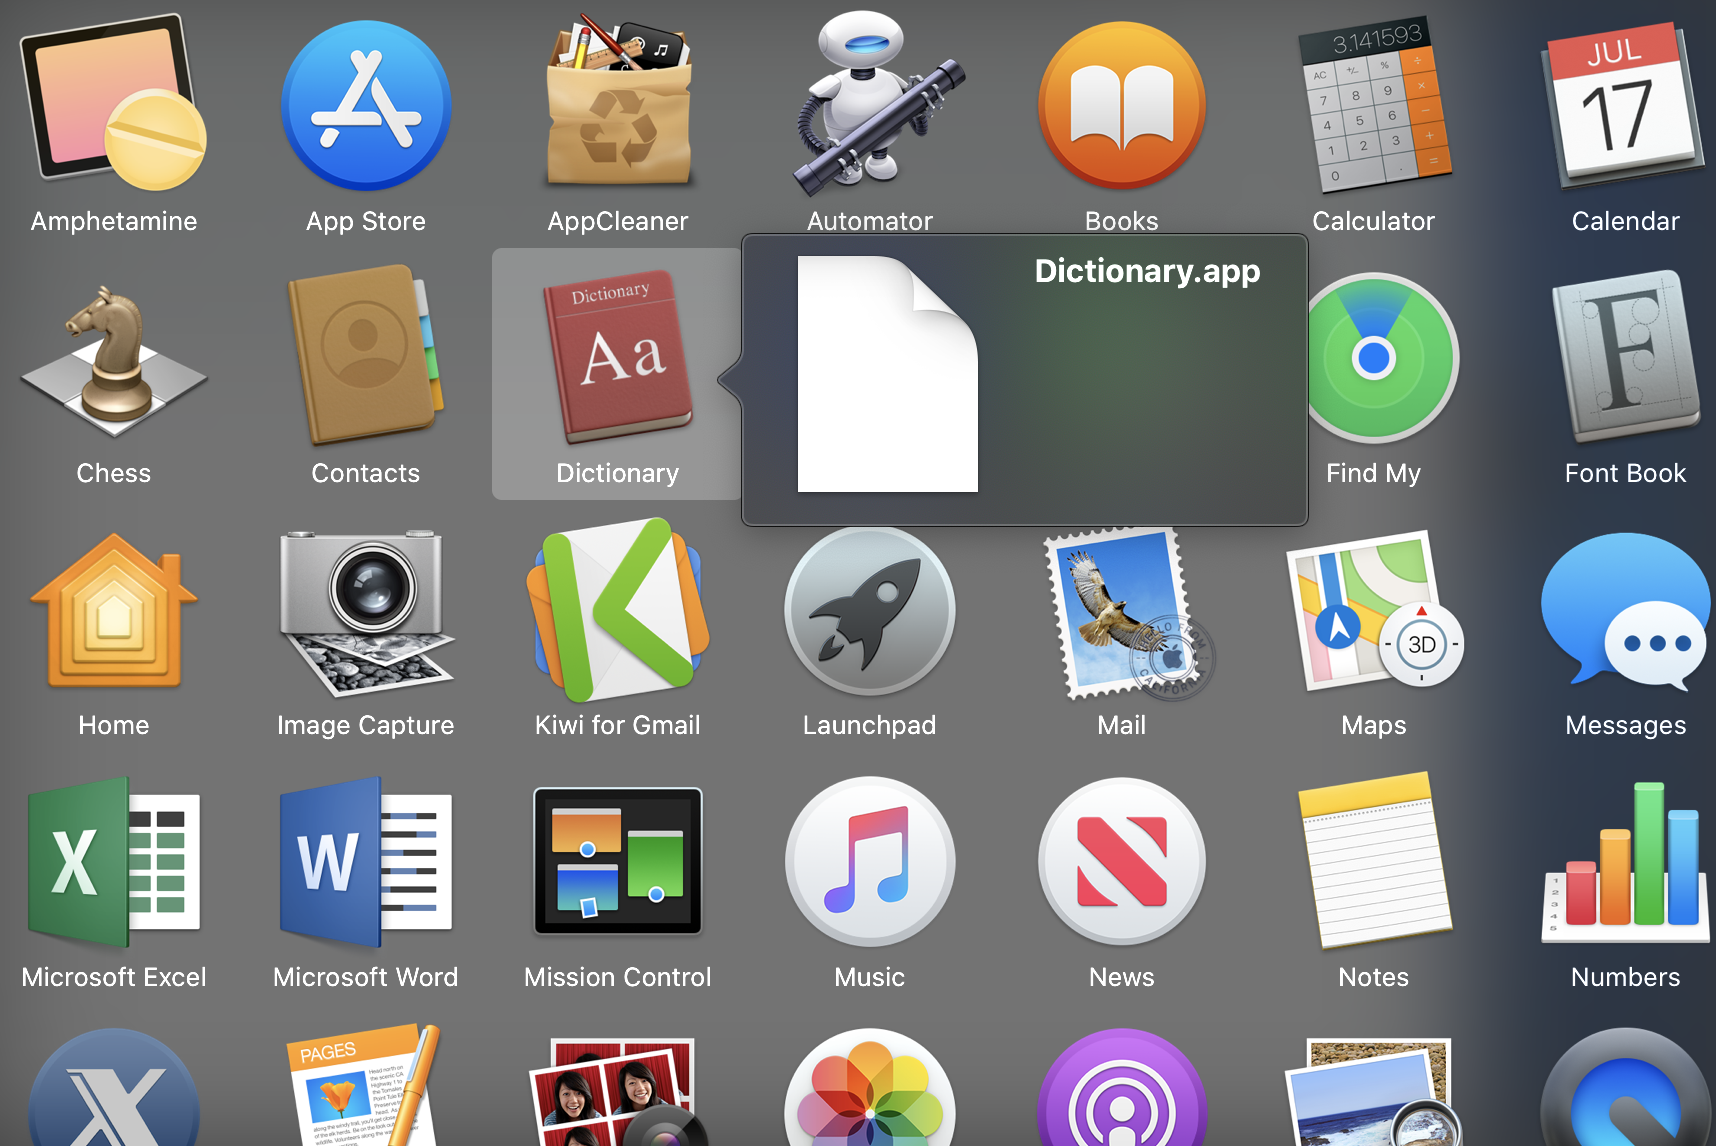Open Mission Control
The width and height of the screenshot is (1716, 1146).
pyautogui.click(x=618, y=861)
